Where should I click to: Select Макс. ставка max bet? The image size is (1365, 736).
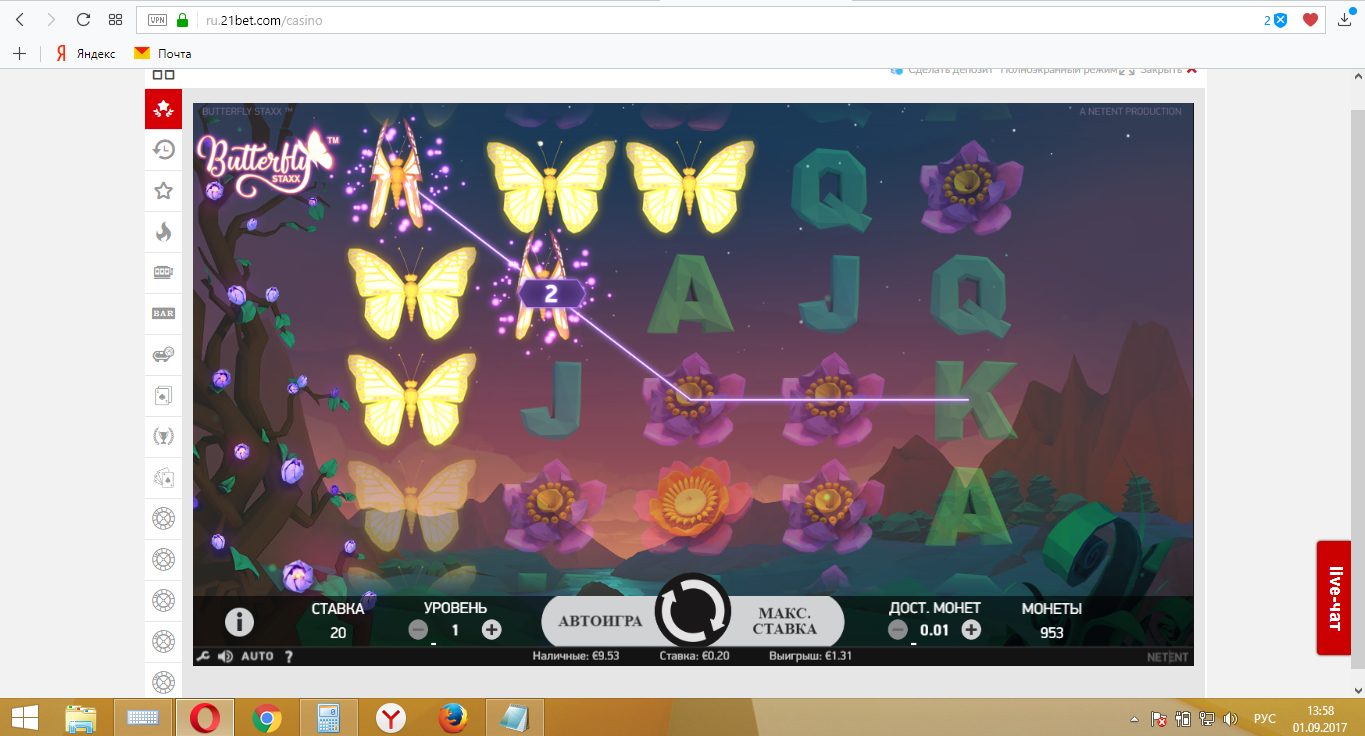pos(786,621)
